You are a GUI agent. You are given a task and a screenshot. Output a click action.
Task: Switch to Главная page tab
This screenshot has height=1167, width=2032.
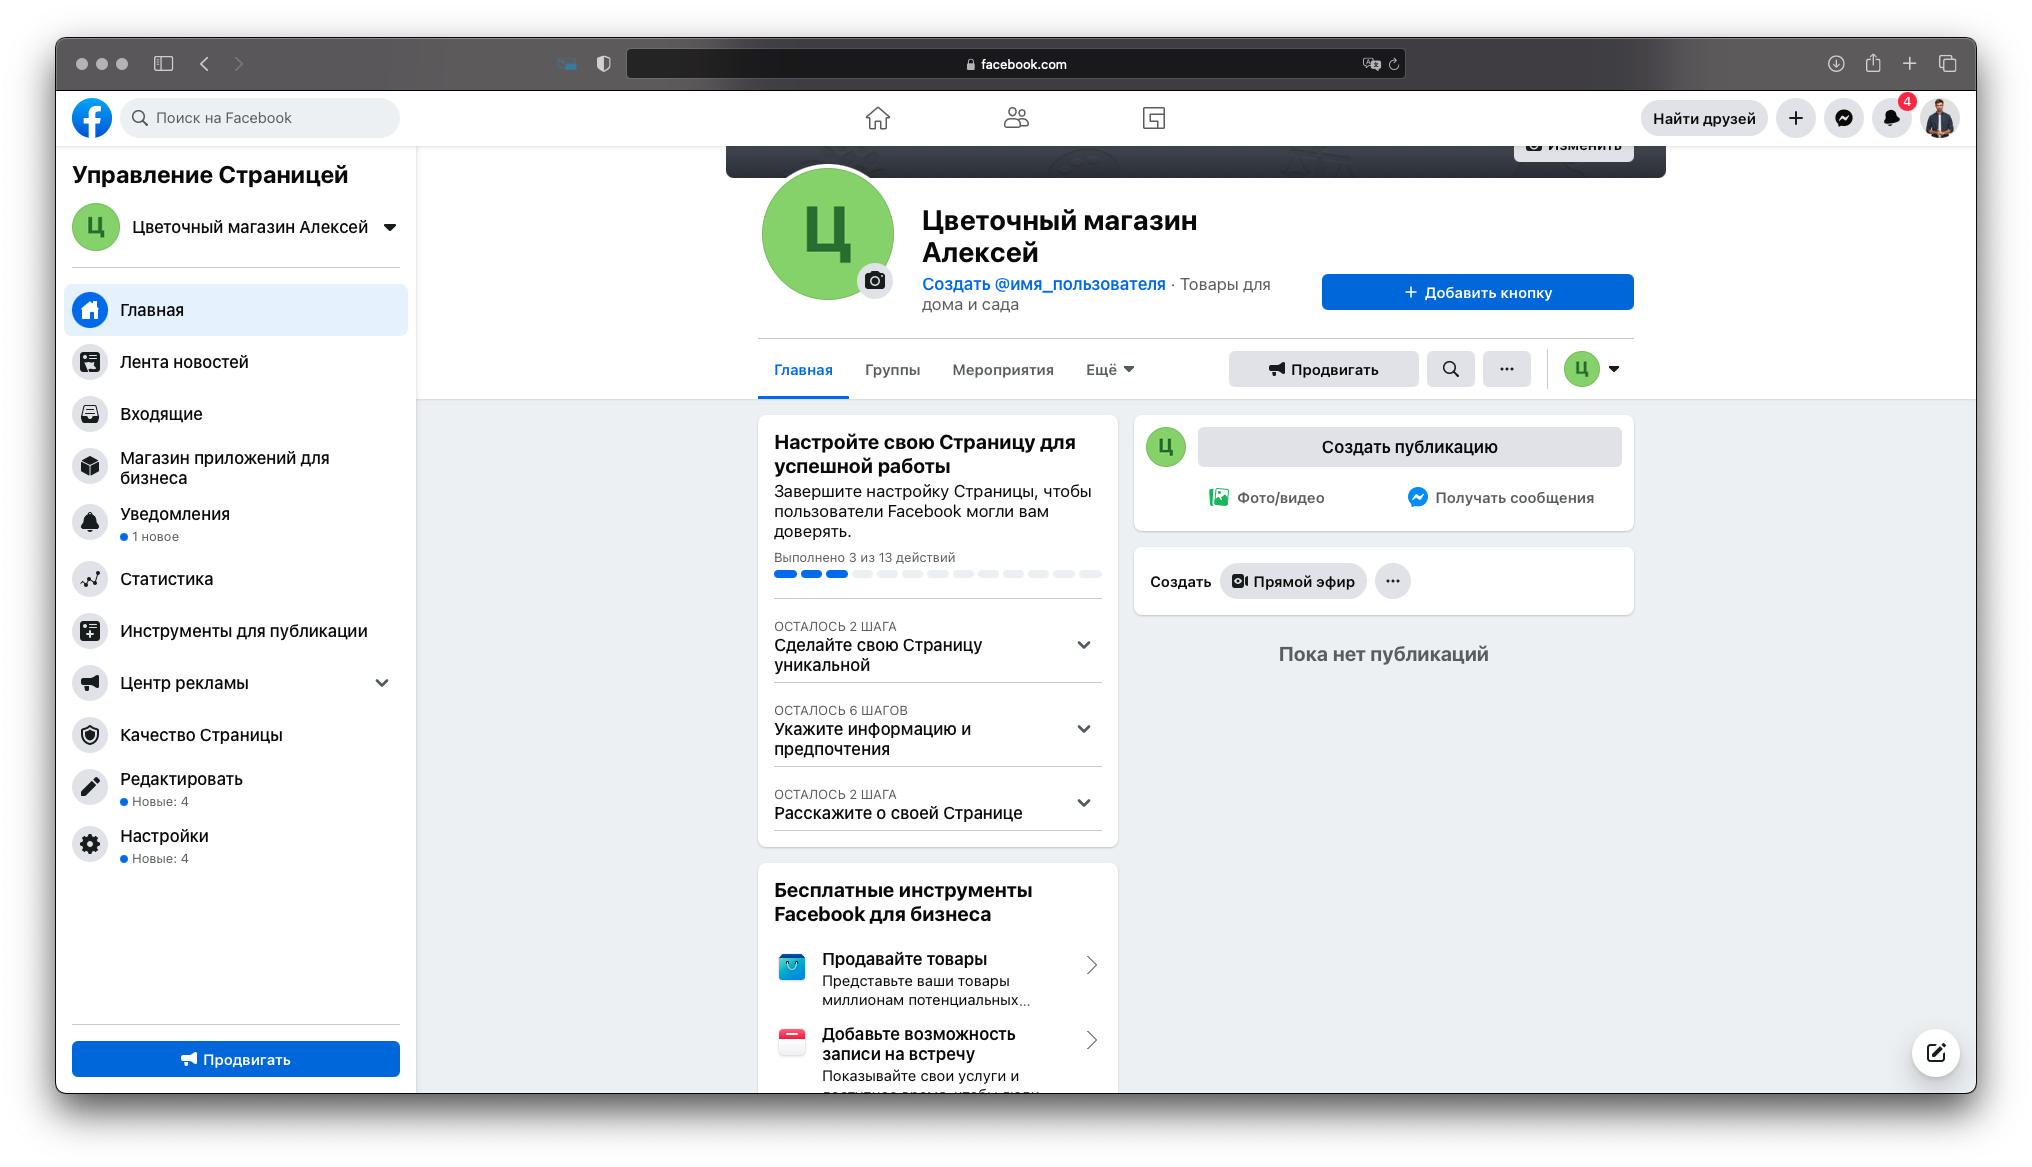pyautogui.click(x=803, y=370)
